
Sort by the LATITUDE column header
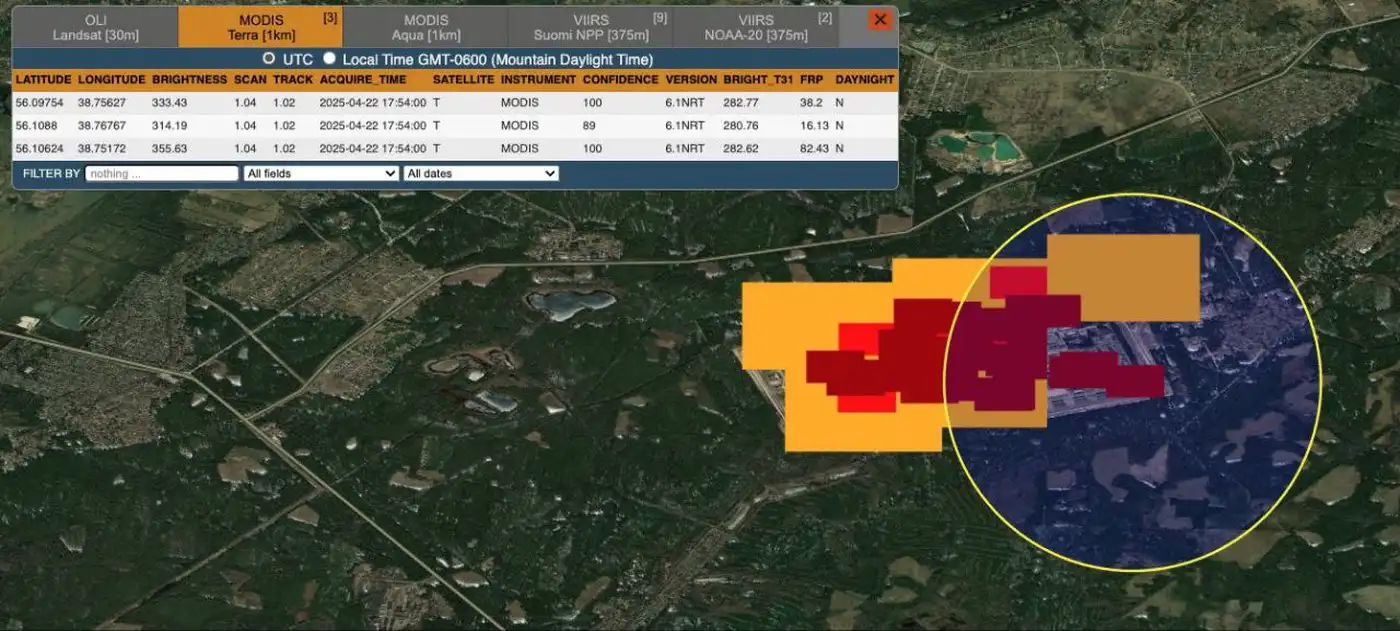click(x=43, y=80)
